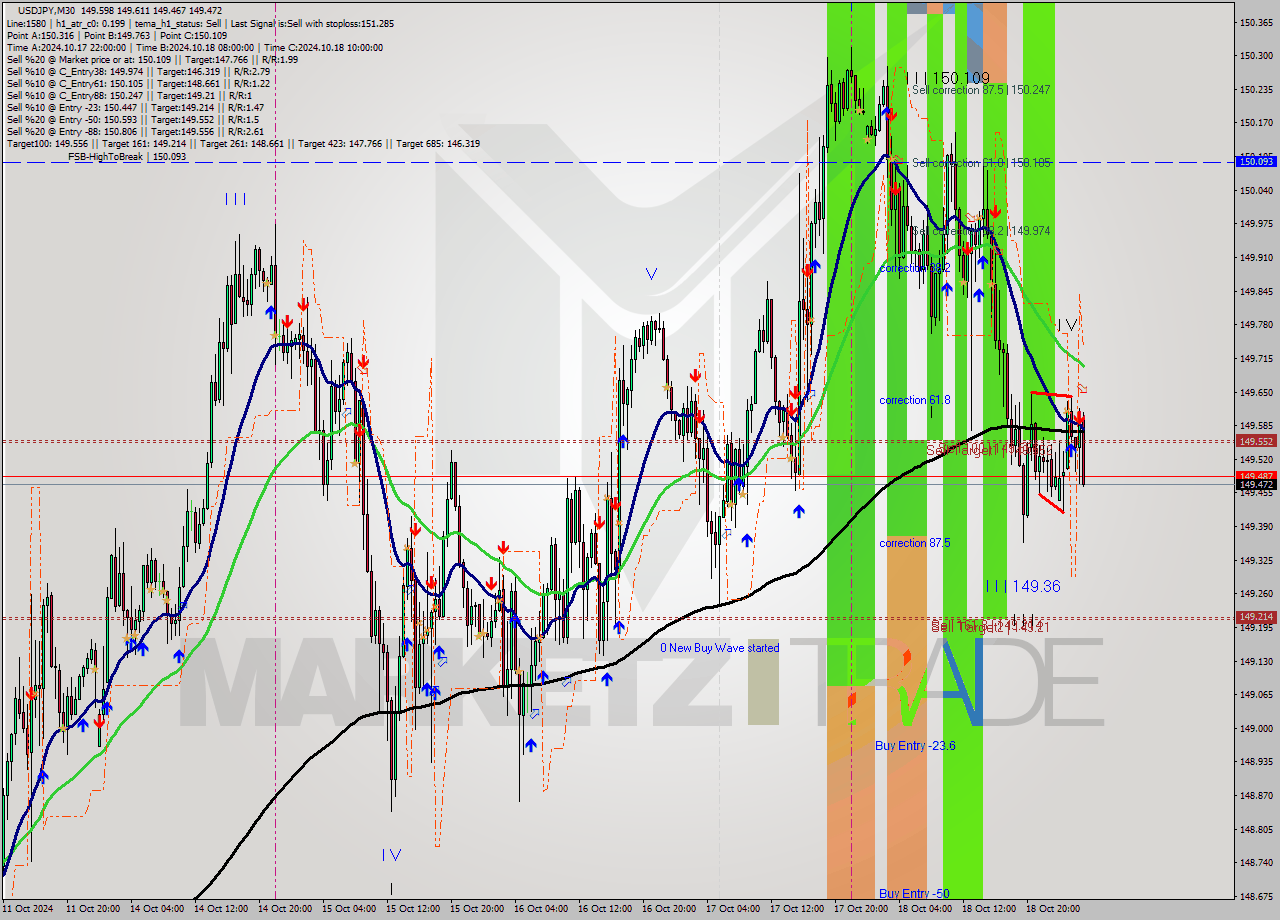This screenshot has height=920, width=1280.
Task: Click the 'Buy Entry -50' label
Action: [x=914, y=893]
